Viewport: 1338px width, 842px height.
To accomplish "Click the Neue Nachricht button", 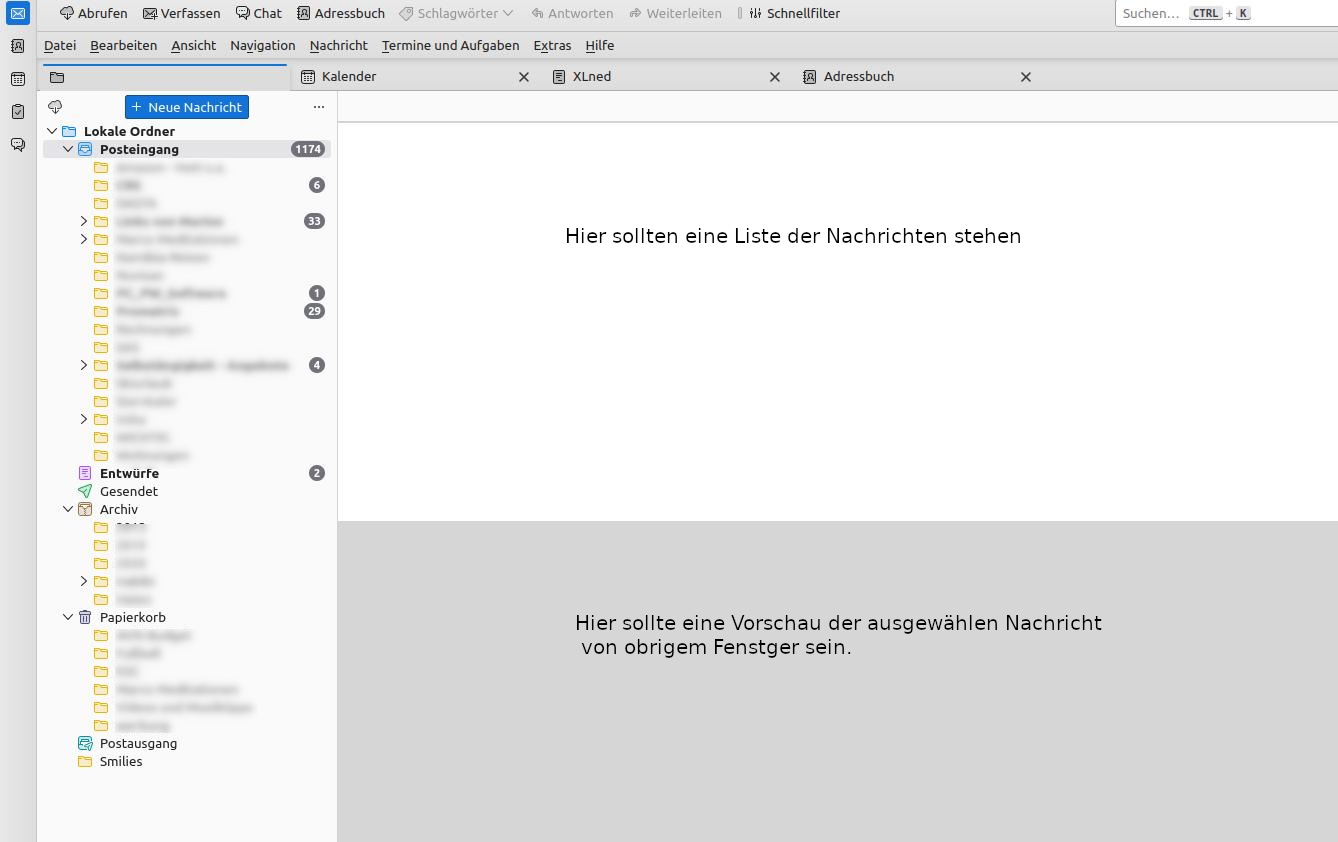I will tap(187, 107).
